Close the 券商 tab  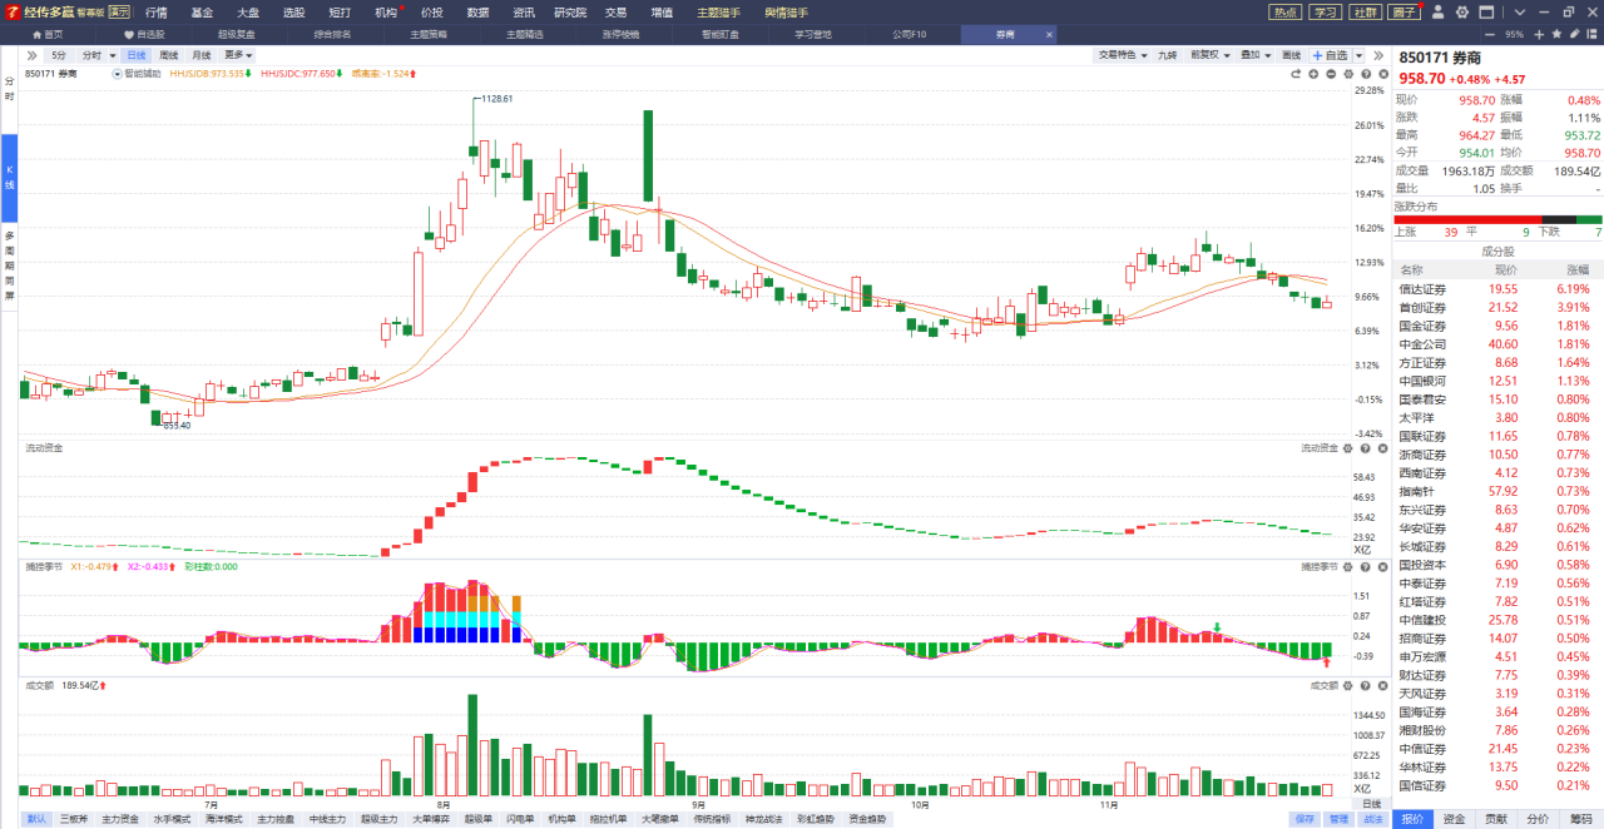1049,34
